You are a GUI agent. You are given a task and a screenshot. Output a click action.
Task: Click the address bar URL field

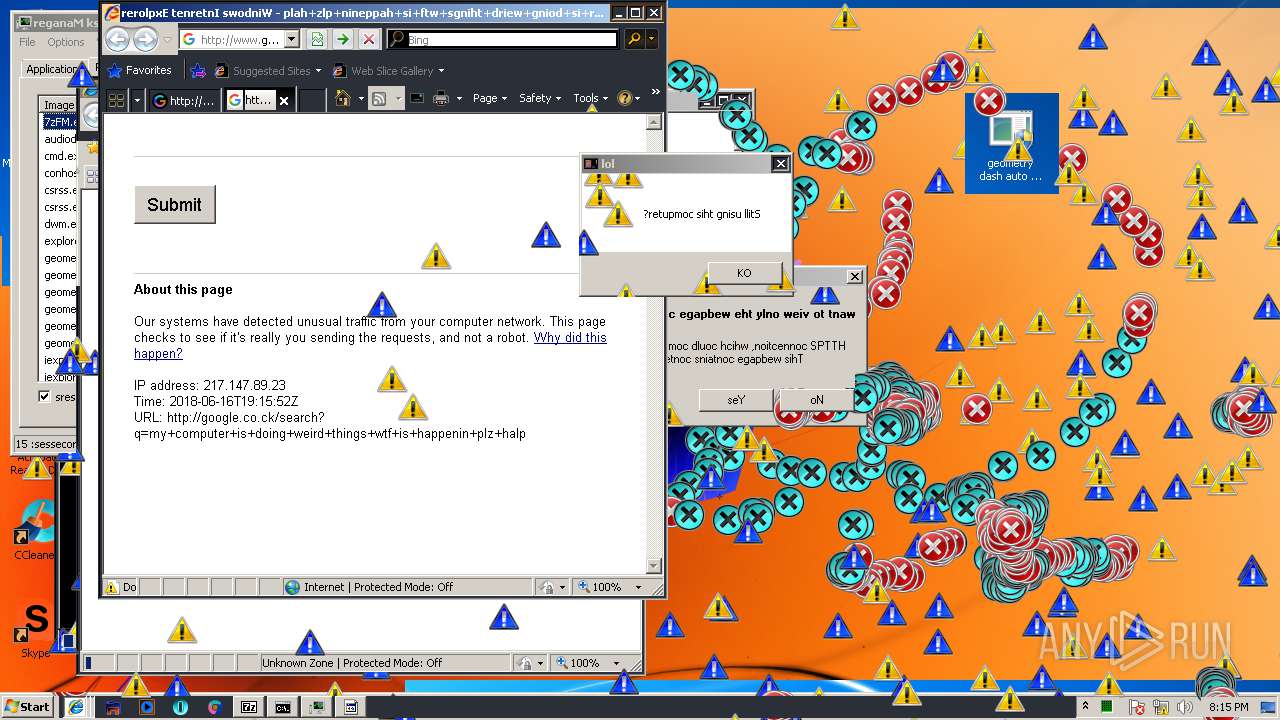pos(233,40)
